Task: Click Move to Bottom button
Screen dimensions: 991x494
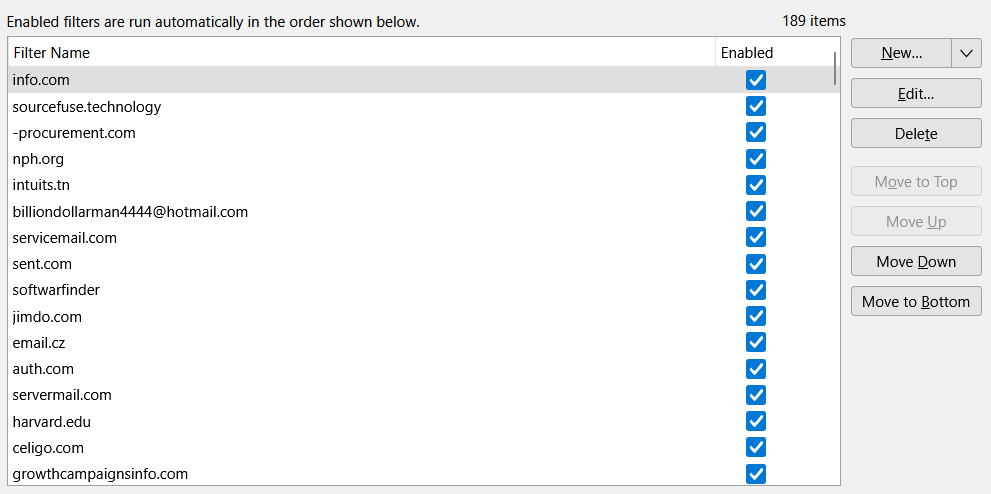Action: pos(916,302)
